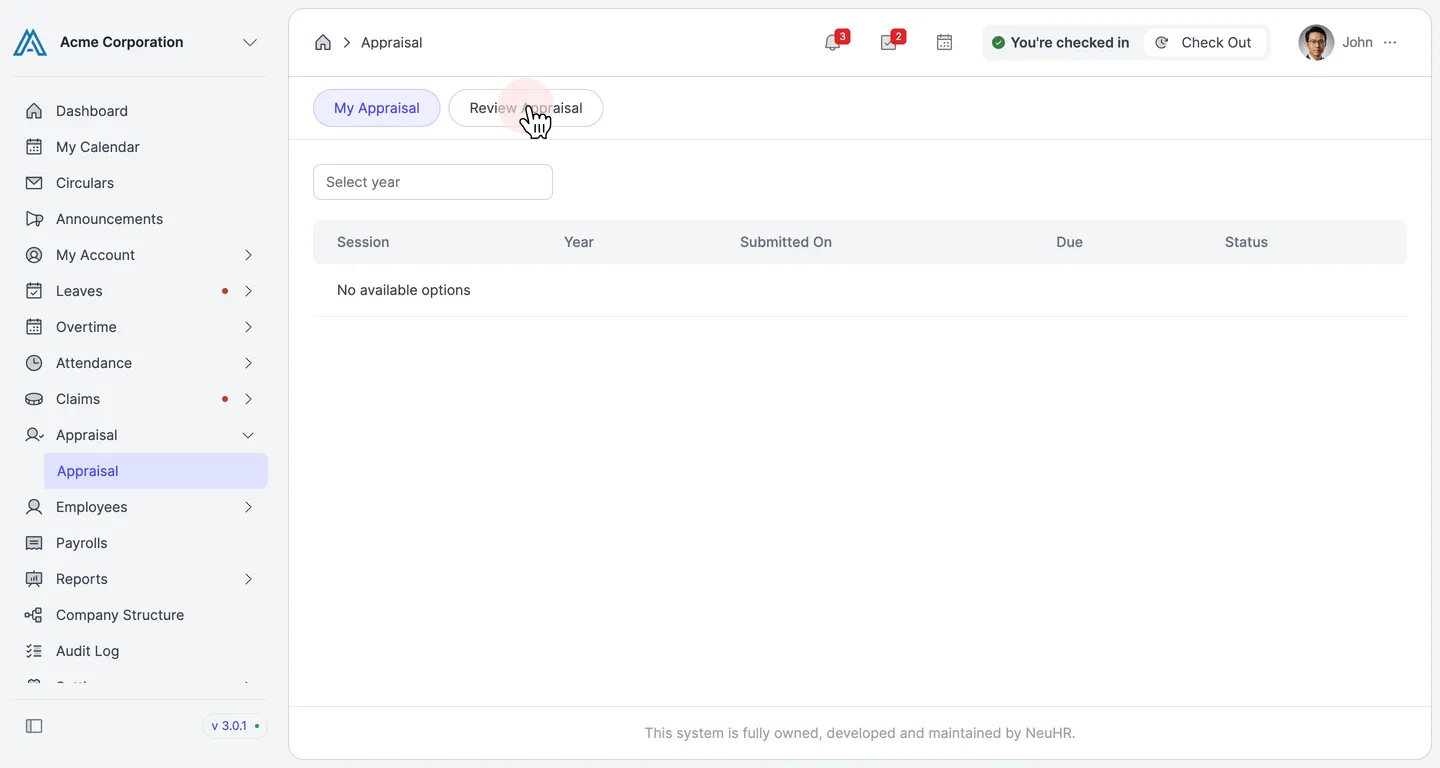Viewport: 1440px width, 768px height.
Task: Expand the Attendance submenu chevron
Action: click(248, 363)
